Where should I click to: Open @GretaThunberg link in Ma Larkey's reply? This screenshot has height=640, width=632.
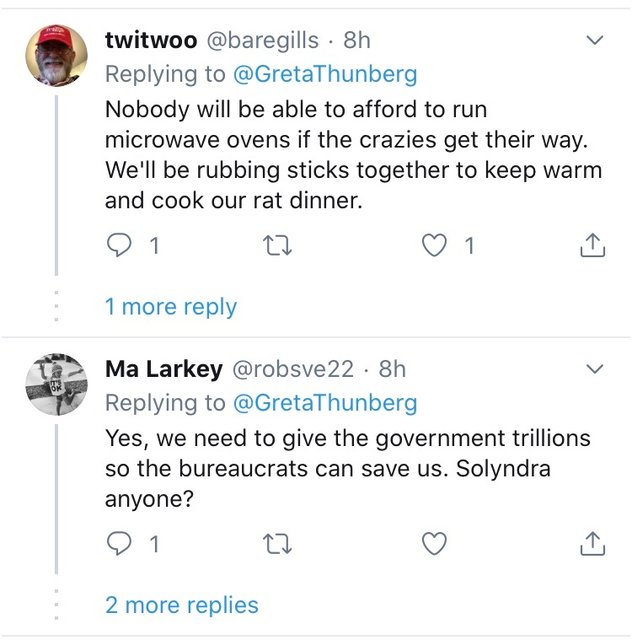[x=325, y=403]
